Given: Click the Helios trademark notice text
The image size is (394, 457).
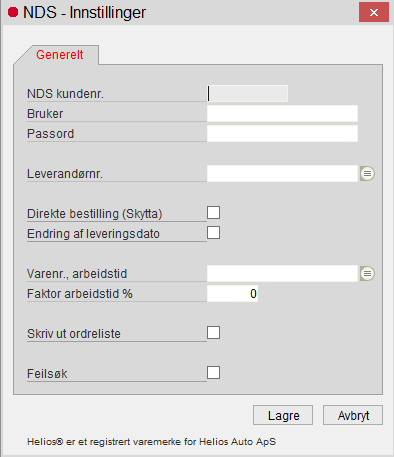Looking at the screenshot, I should (151, 442).
